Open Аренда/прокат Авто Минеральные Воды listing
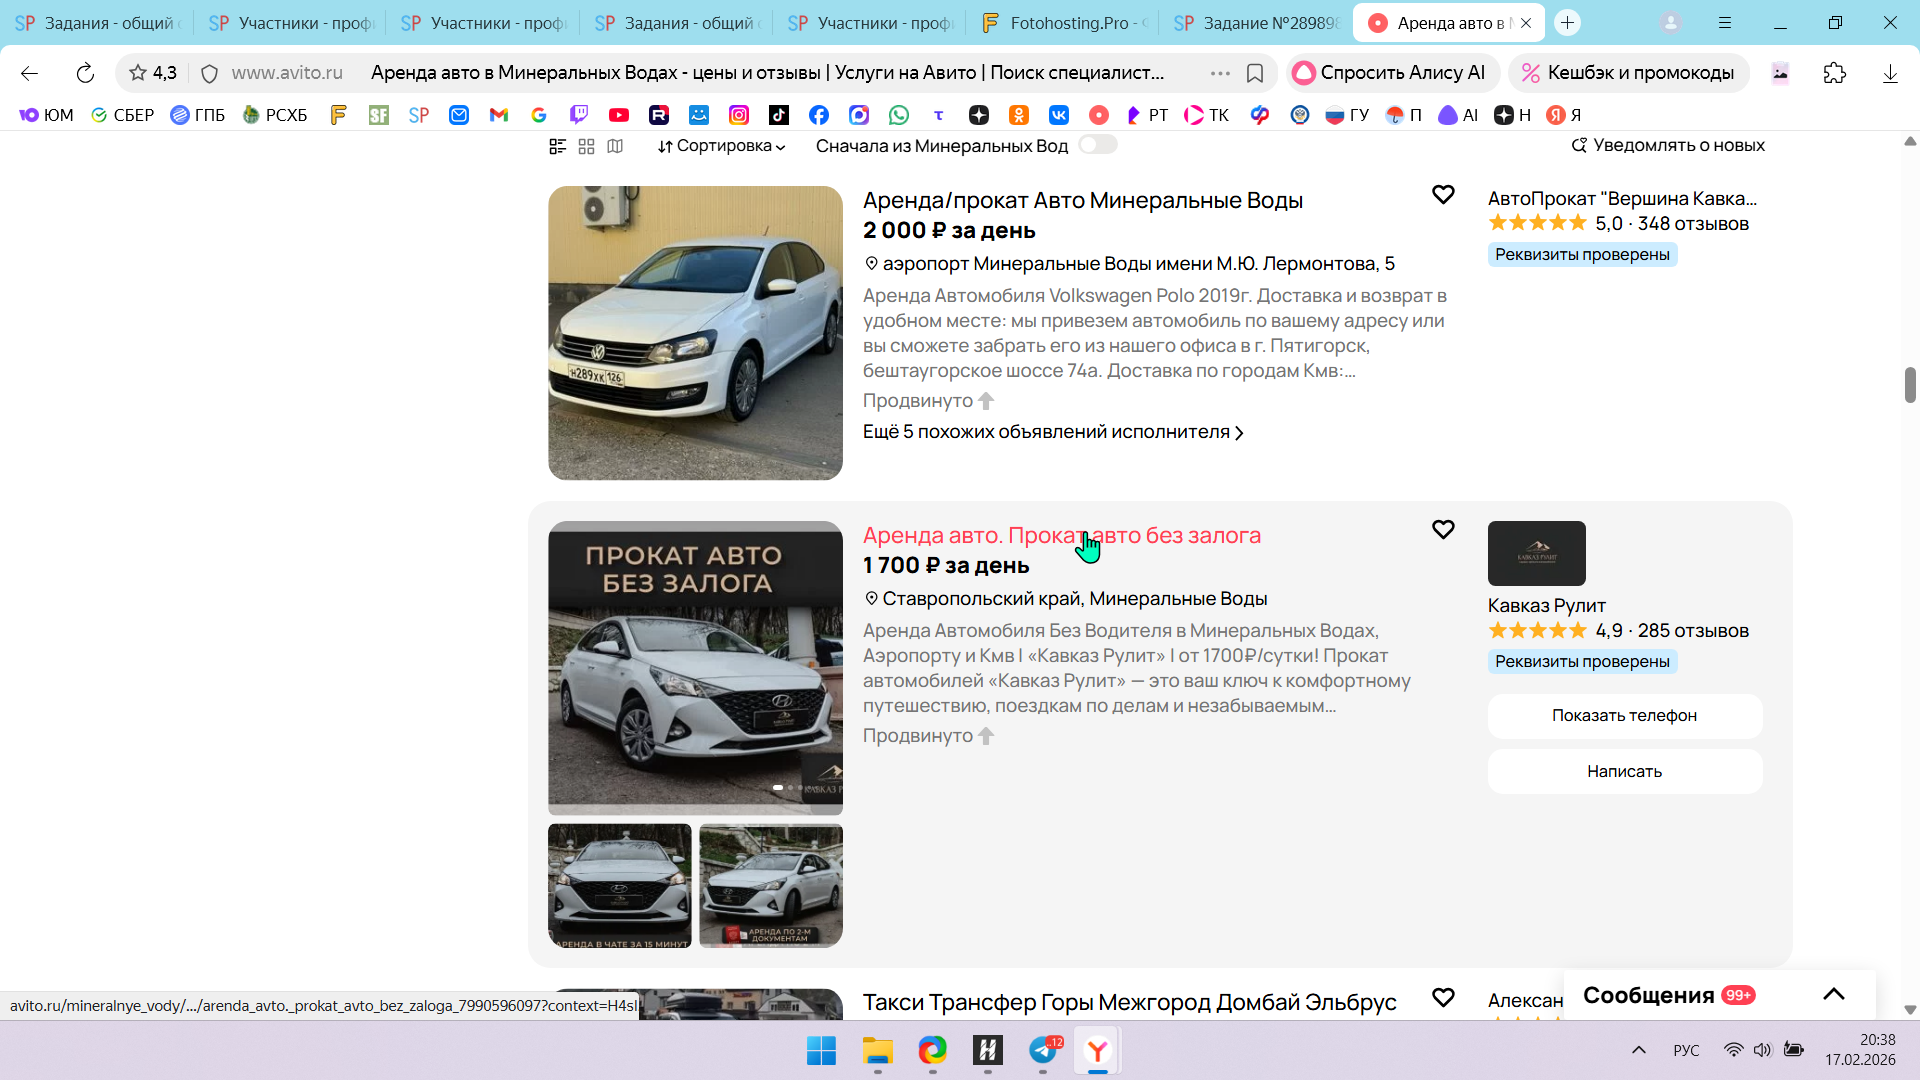Viewport: 1920px width, 1080px height. (x=1082, y=200)
